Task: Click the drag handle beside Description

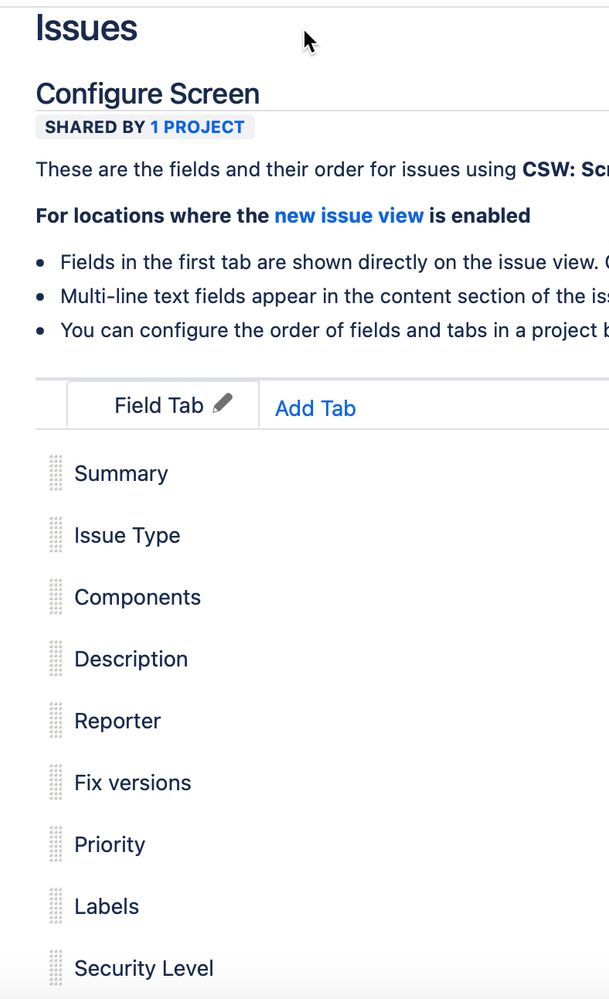Action: (56, 659)
